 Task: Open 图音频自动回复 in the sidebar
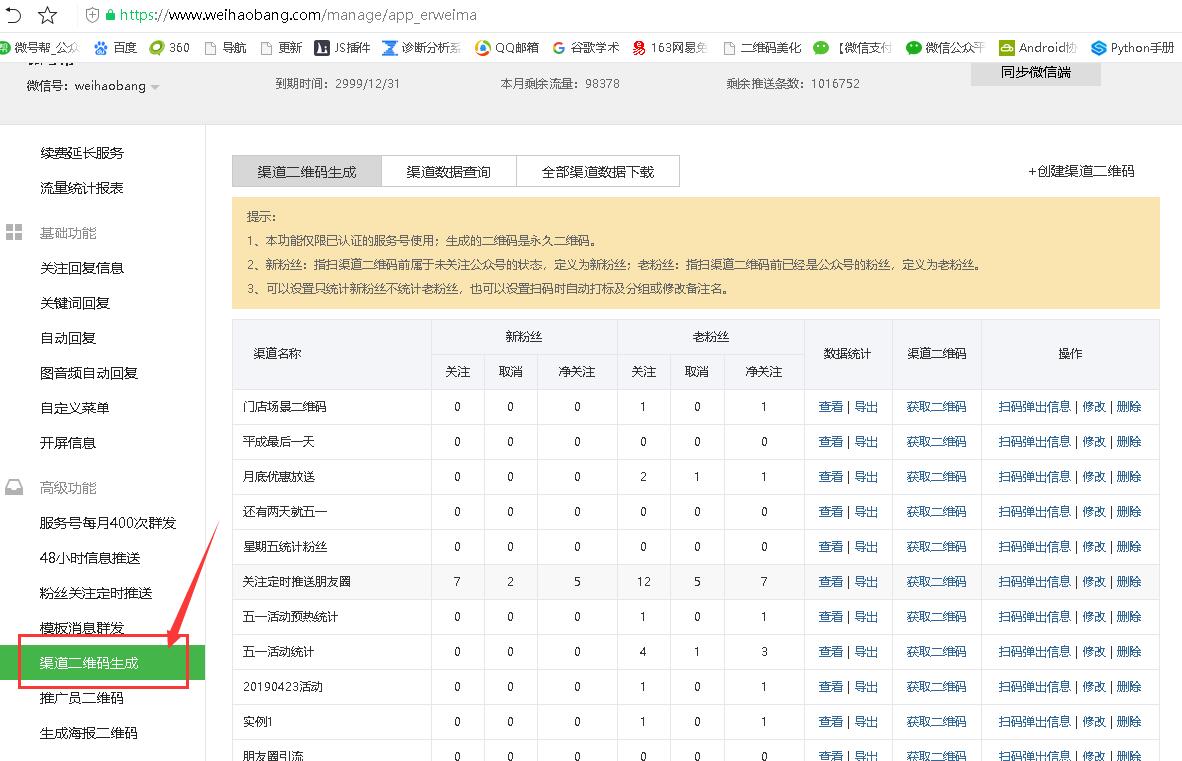tap(89, 373)
